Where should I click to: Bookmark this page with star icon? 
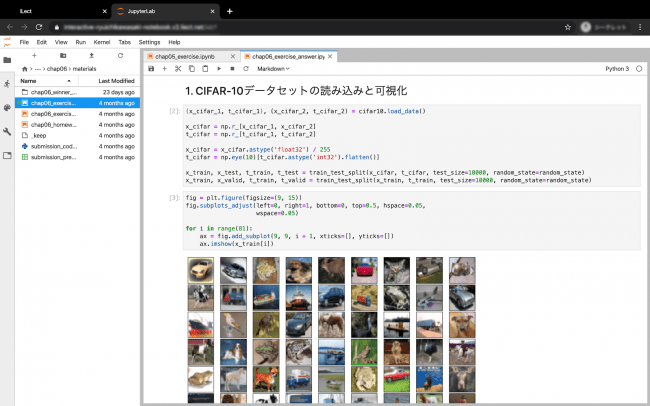[x=568, y=27]
